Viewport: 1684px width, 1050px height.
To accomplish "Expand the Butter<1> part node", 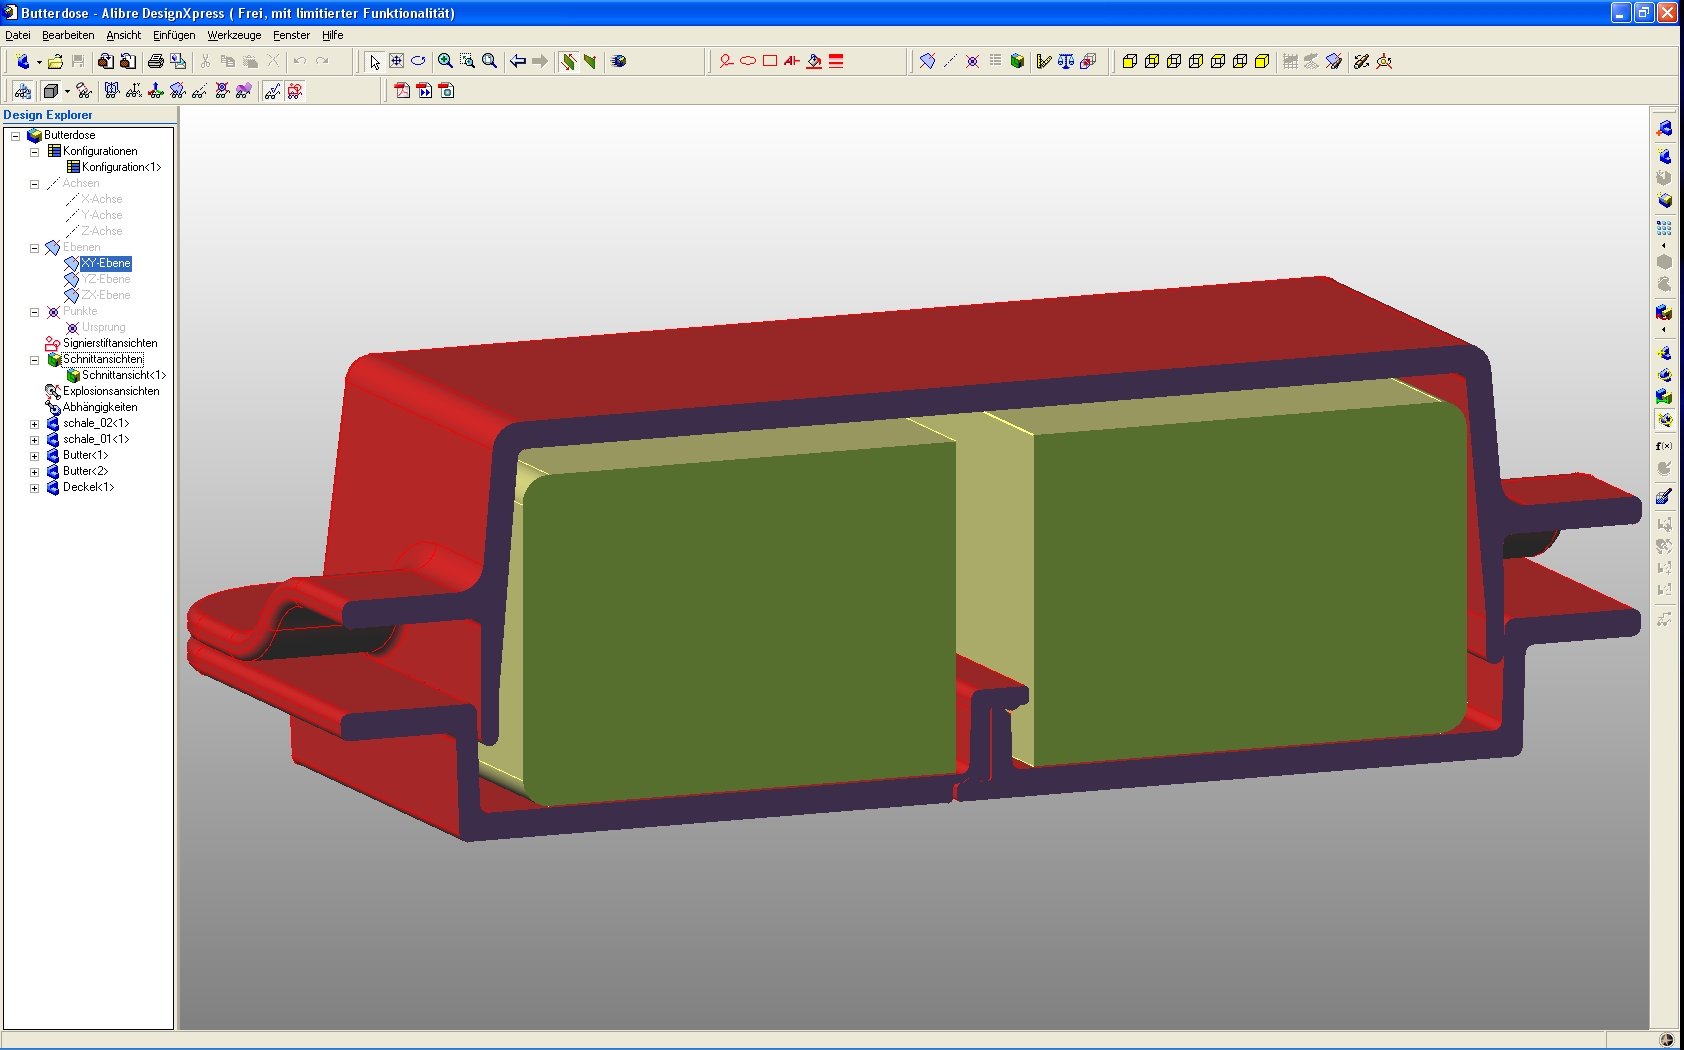I will tap(34, 456).
